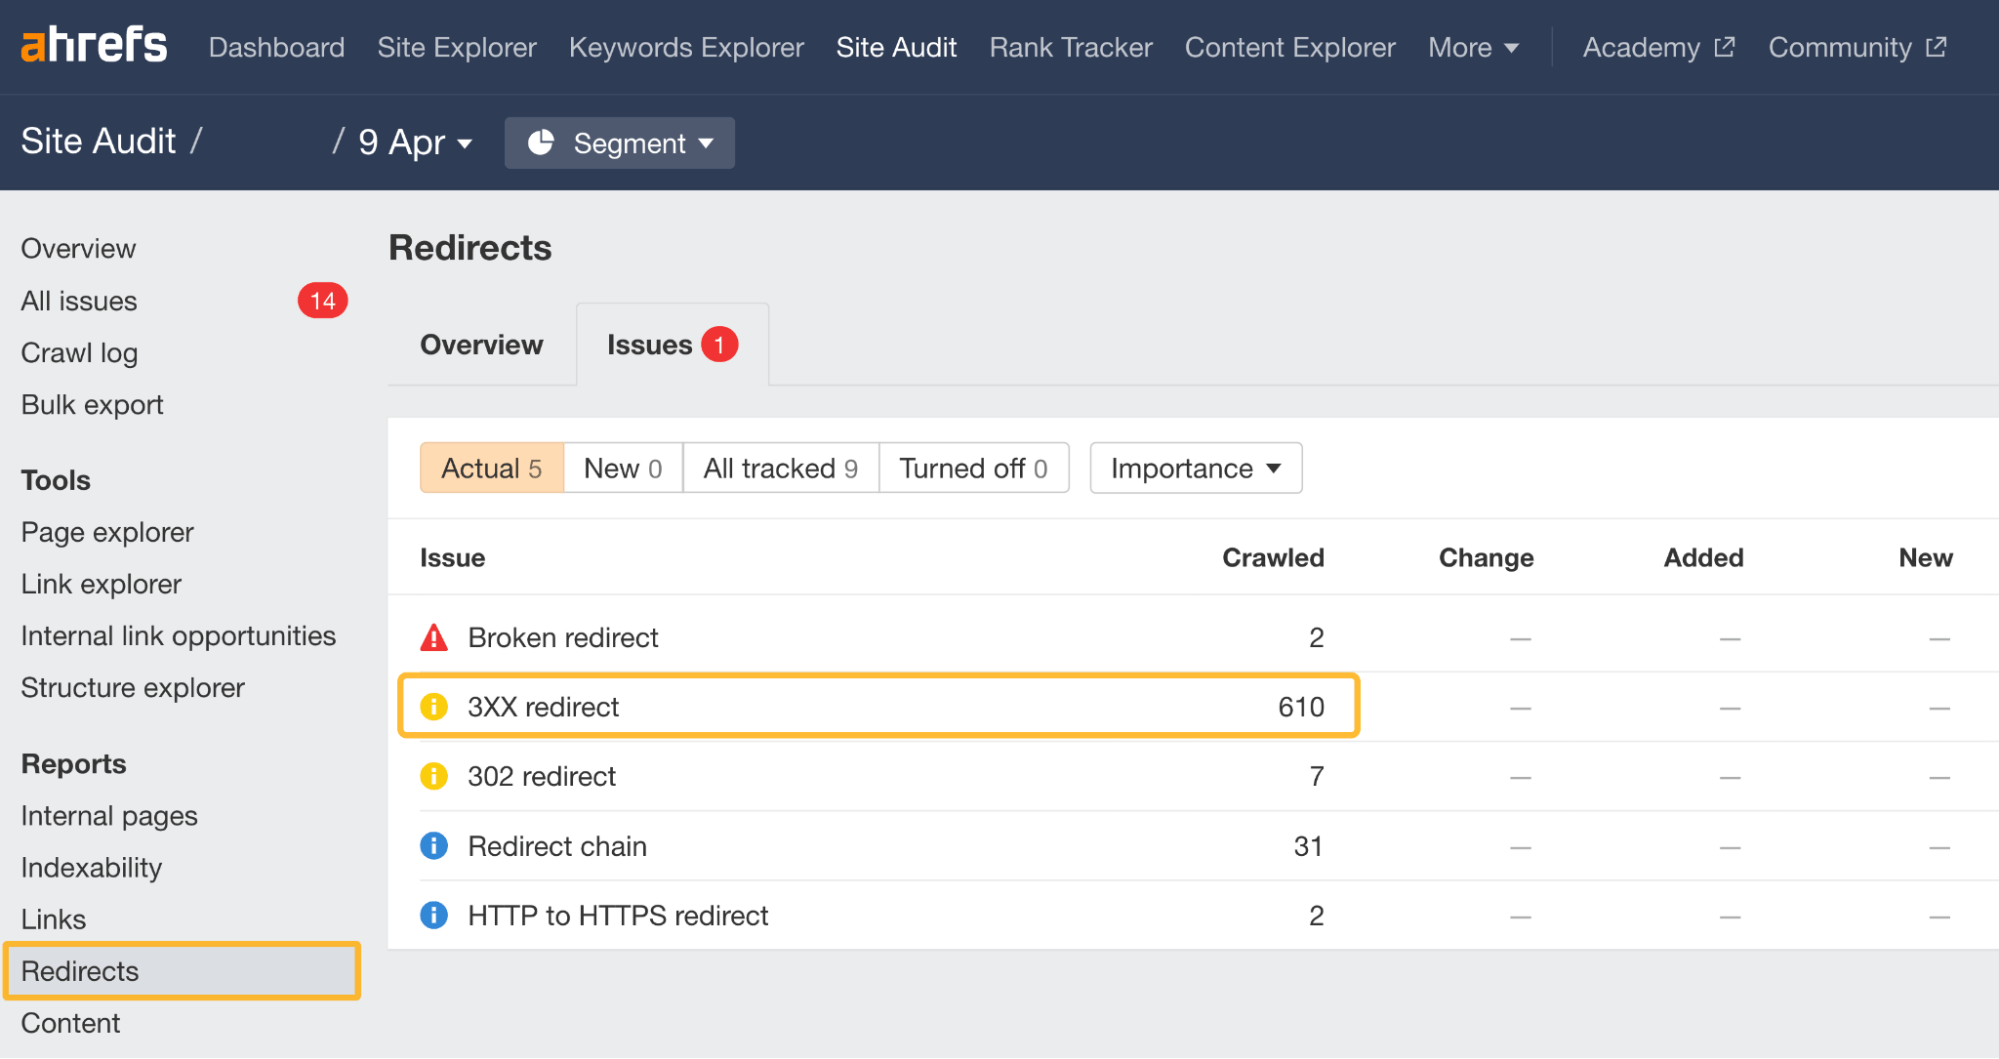Toggle the 'New 0' issues filter

point(622,467)
